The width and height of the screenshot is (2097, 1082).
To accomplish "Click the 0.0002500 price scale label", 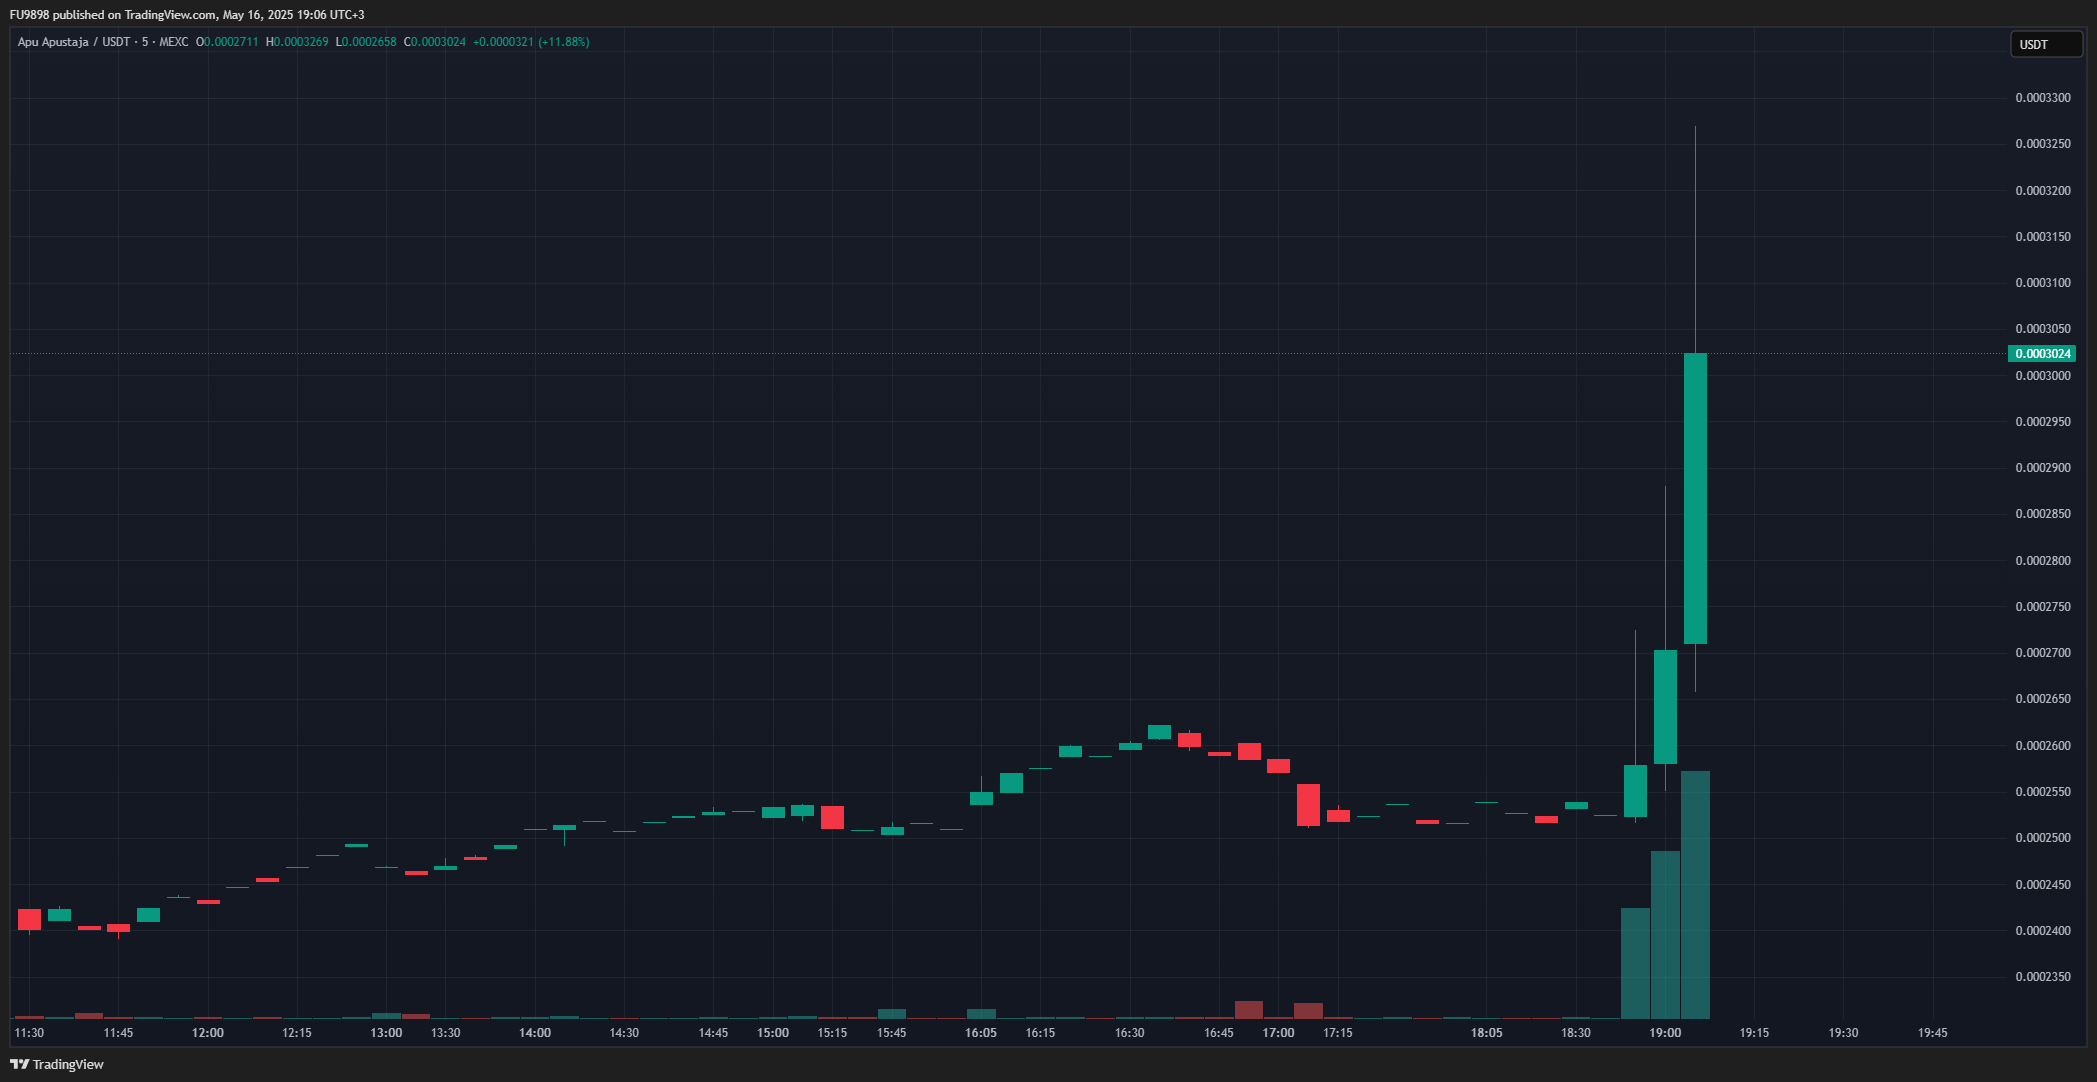I will tap(2043, 838).
